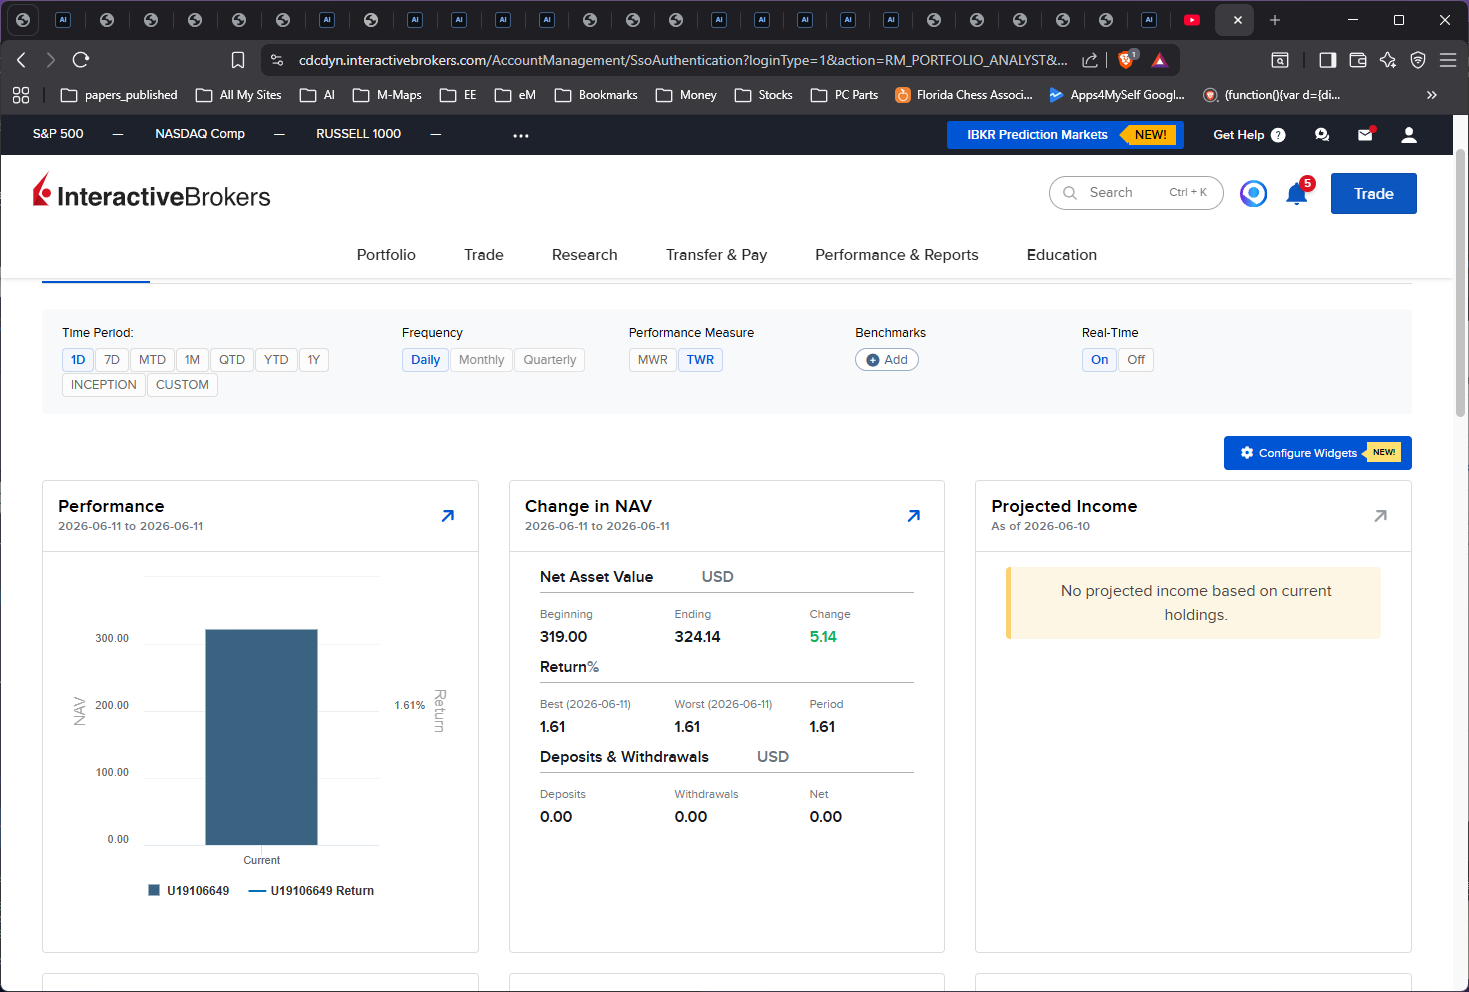Expand the Change in NAV widget arrow
This screenshot has height=992, width=1469.
(x=914, y=516)
